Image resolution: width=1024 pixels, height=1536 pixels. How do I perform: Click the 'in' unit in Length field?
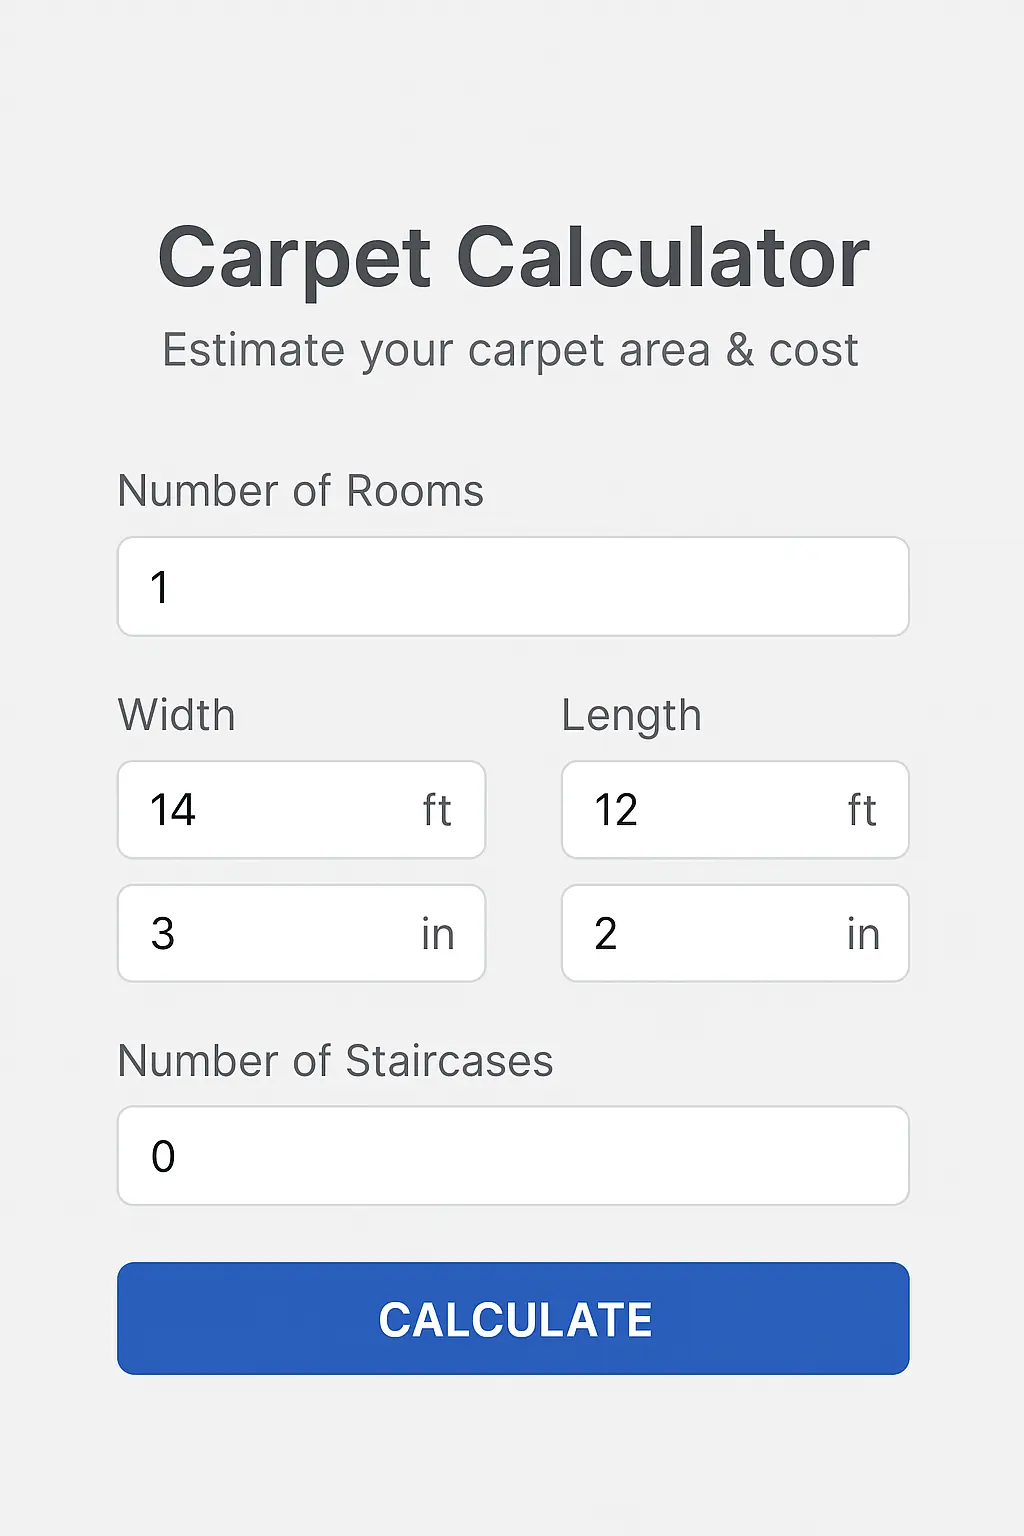pos(863,934)
